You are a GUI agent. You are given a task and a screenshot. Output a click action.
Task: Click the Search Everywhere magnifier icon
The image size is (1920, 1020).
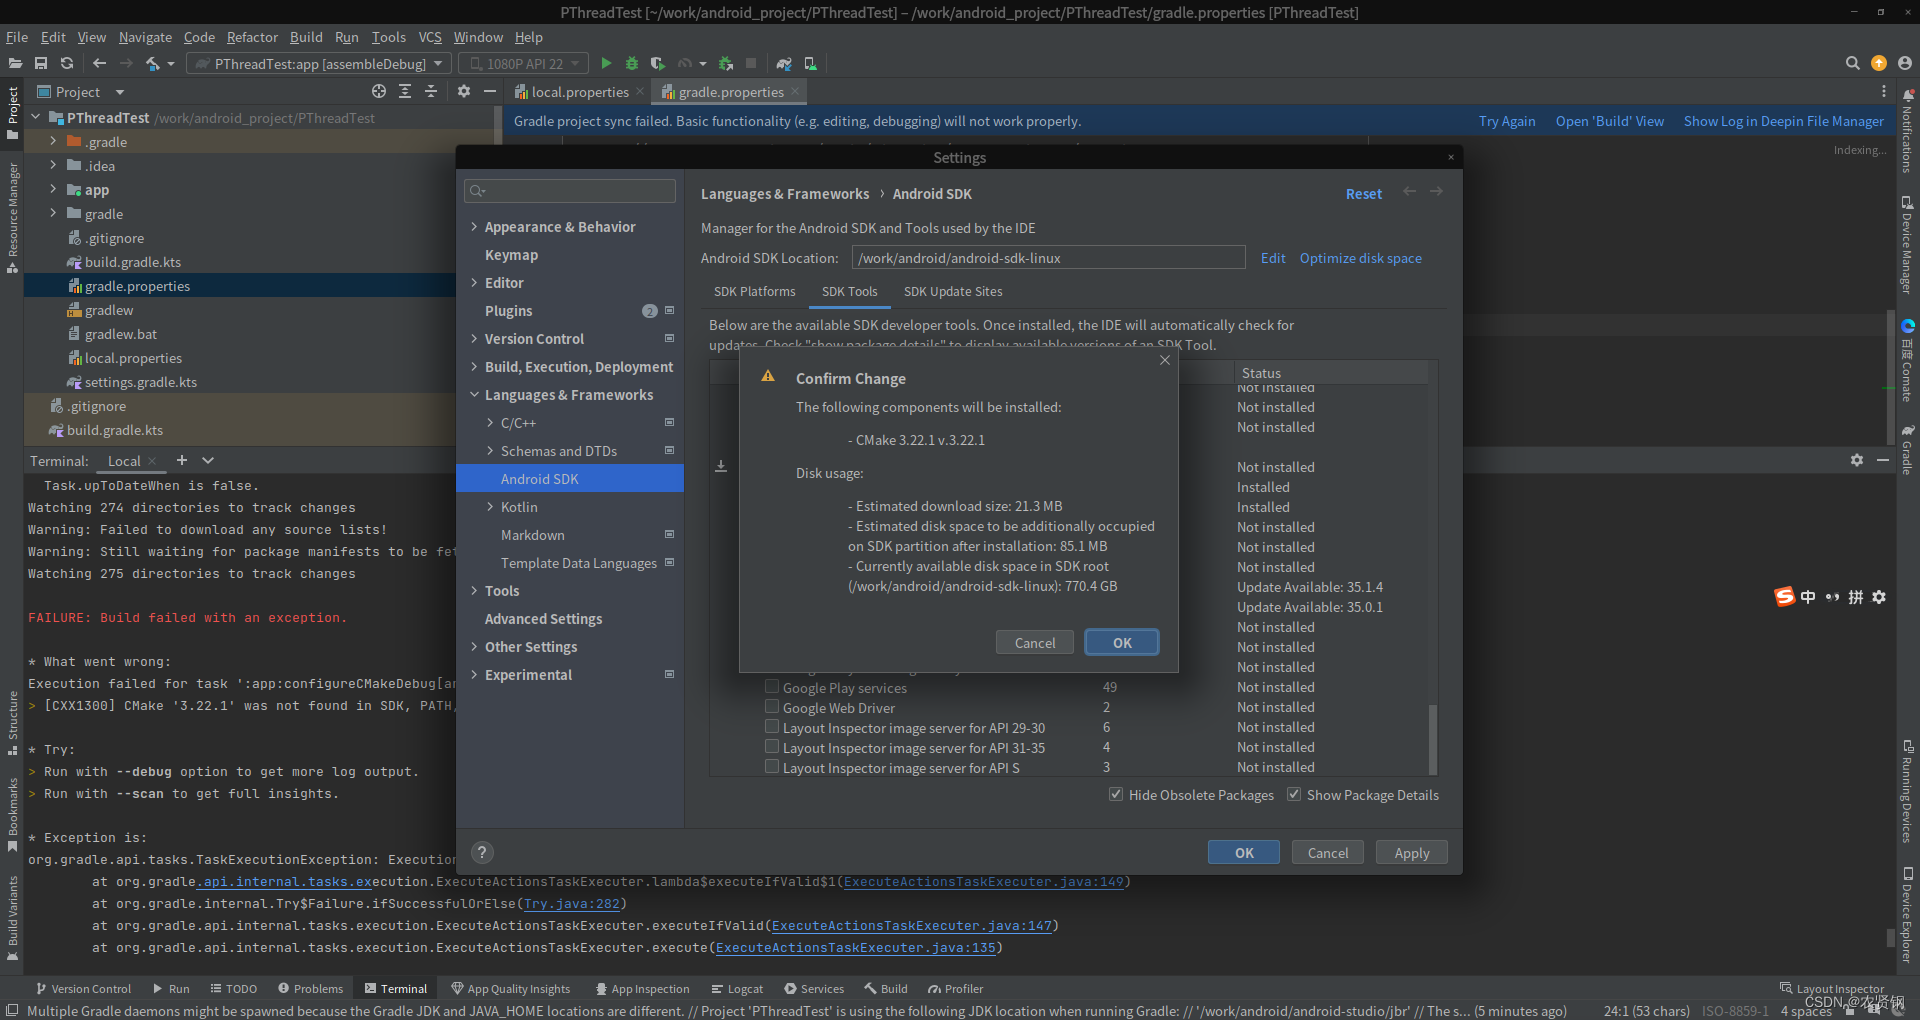(1852, 63)
